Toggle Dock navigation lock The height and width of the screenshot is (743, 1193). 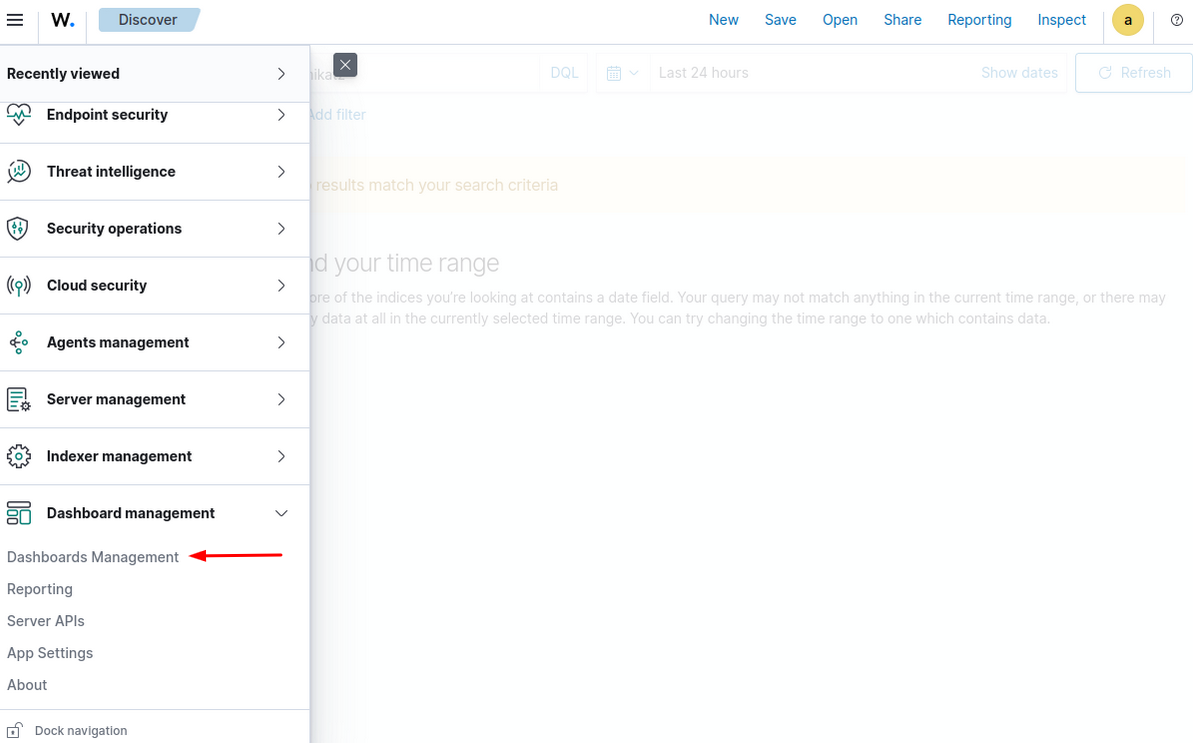16,731
